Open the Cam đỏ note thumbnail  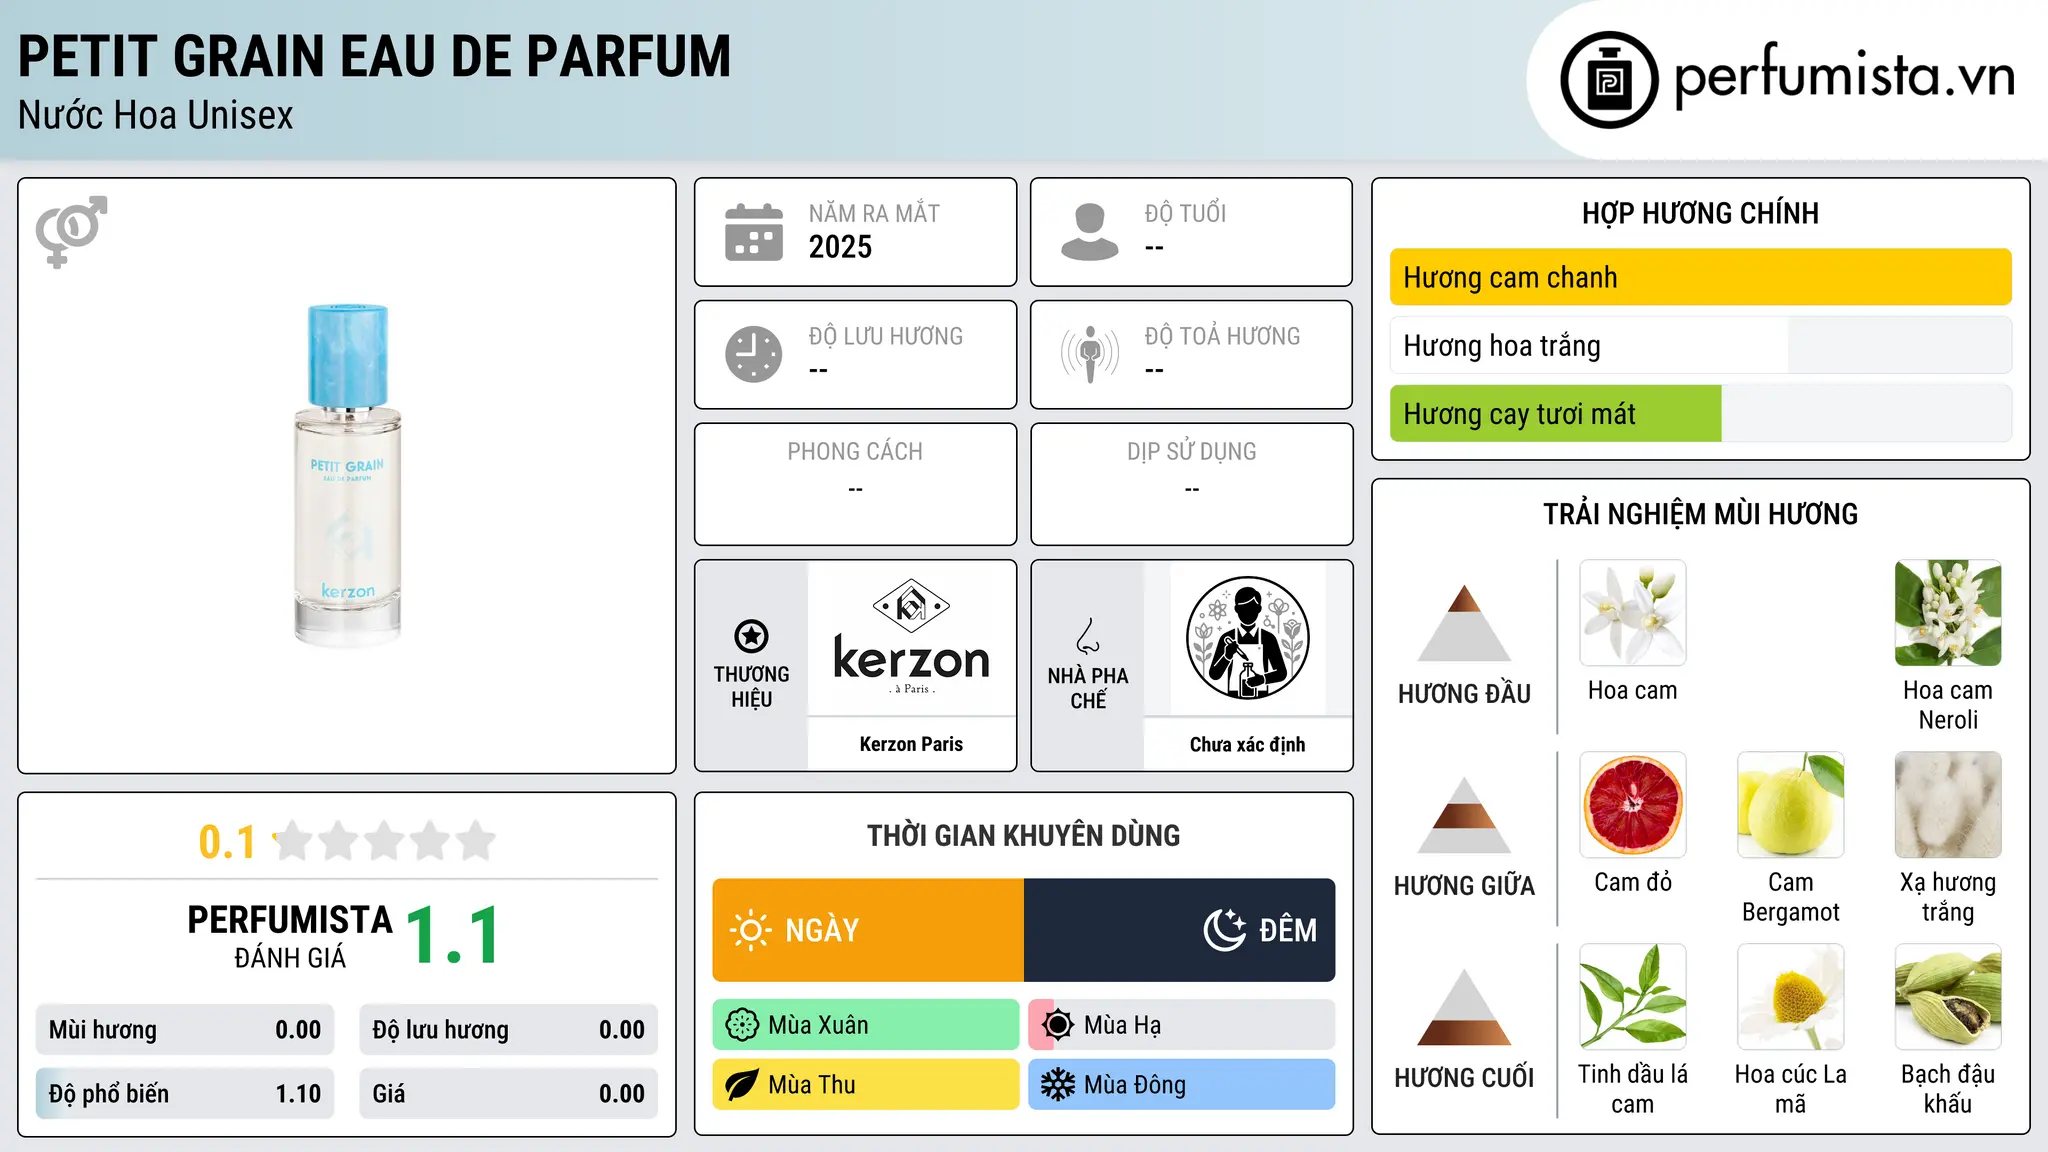(x=1633, y=805)
